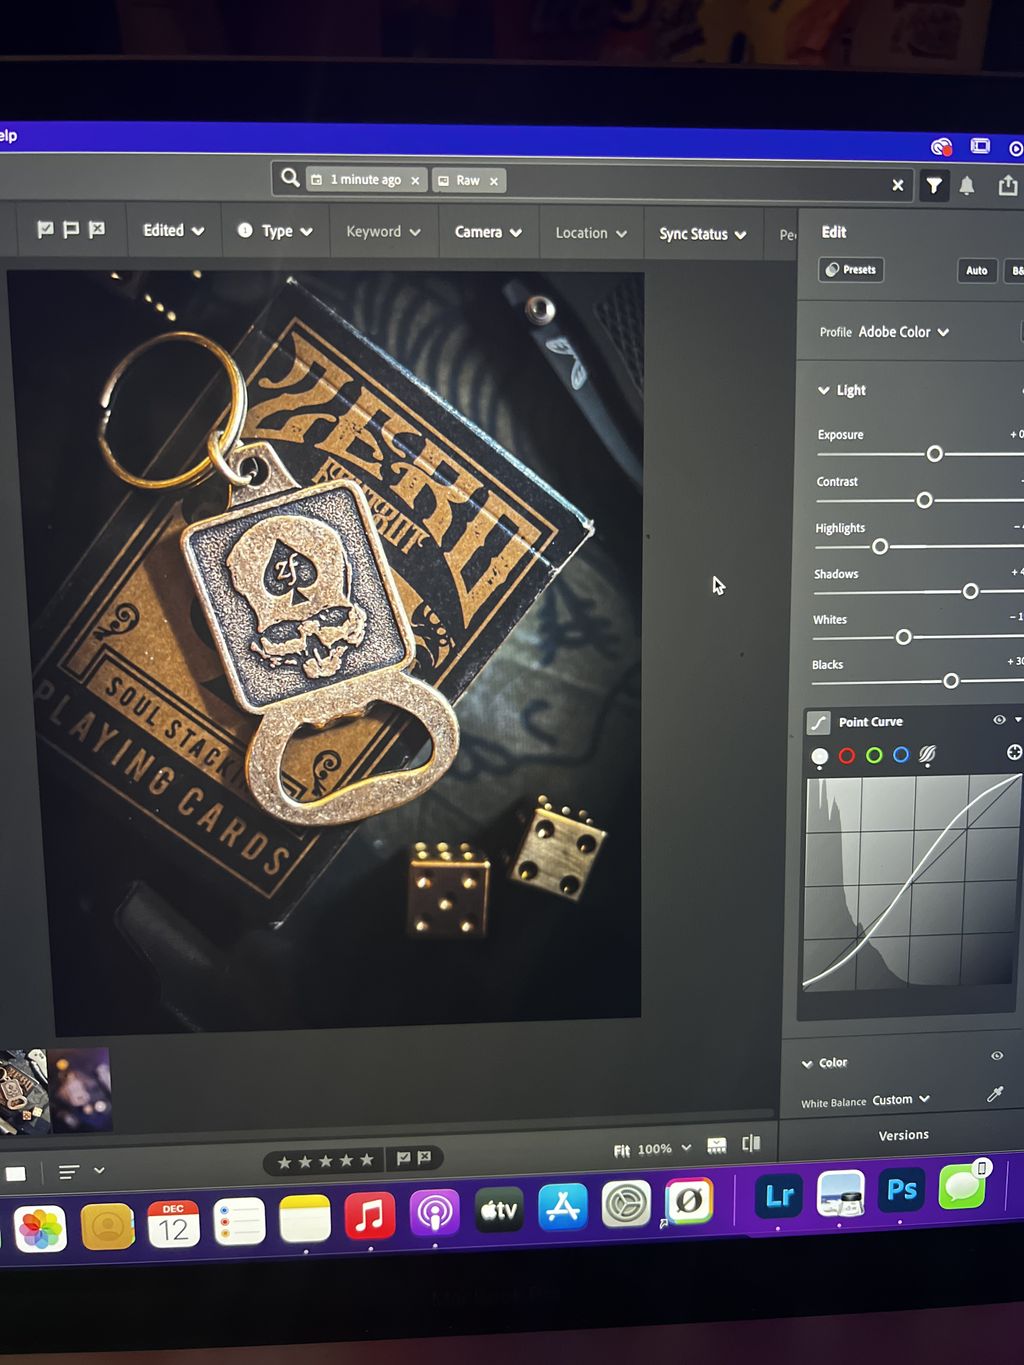Apply Auto settings
1024x1365 pixels.
977,270
